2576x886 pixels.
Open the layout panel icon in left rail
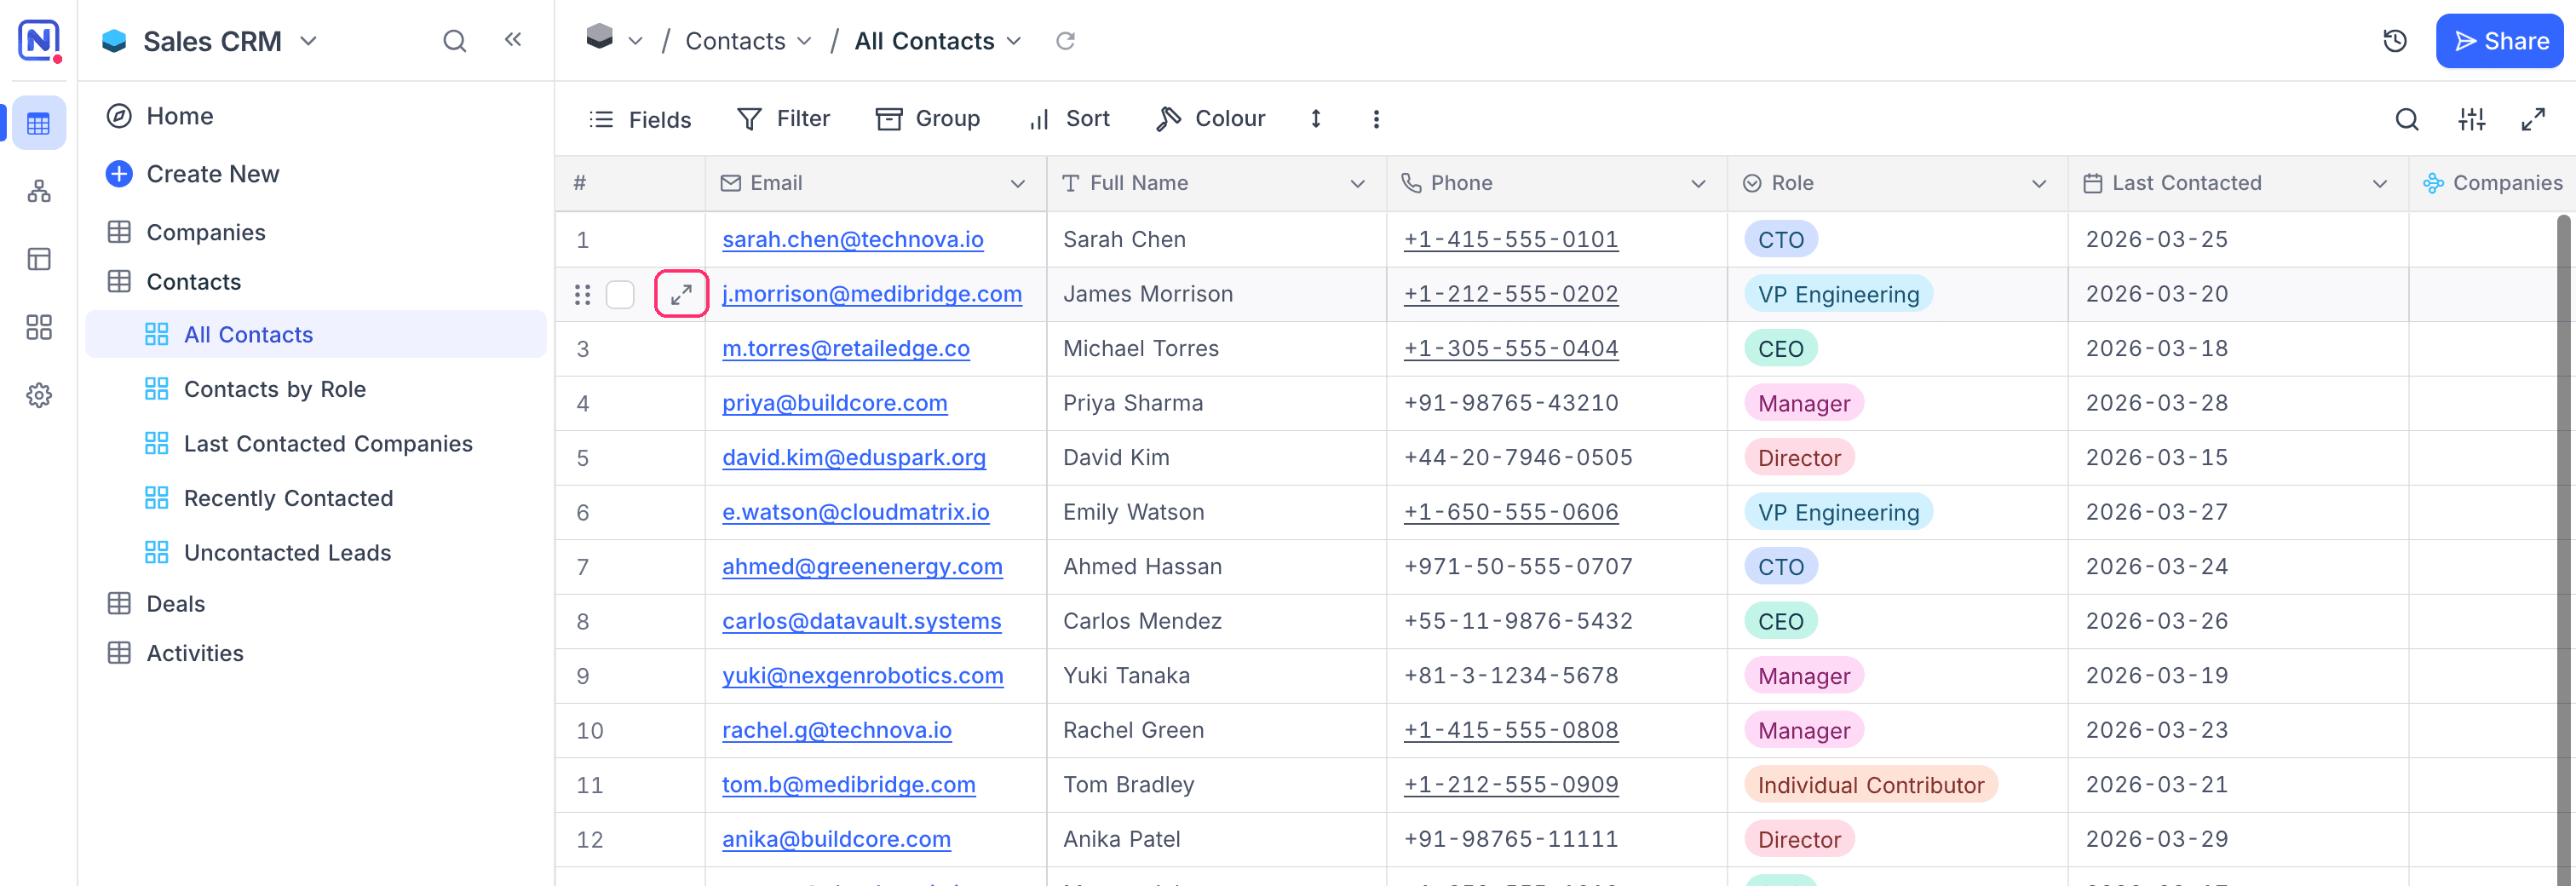click(39, 259)
